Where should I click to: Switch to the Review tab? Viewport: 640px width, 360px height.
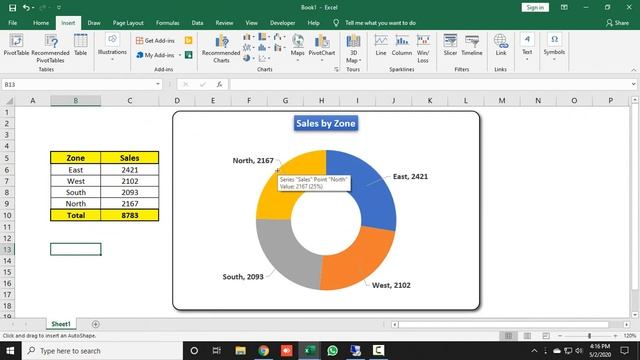click(224, 23)
